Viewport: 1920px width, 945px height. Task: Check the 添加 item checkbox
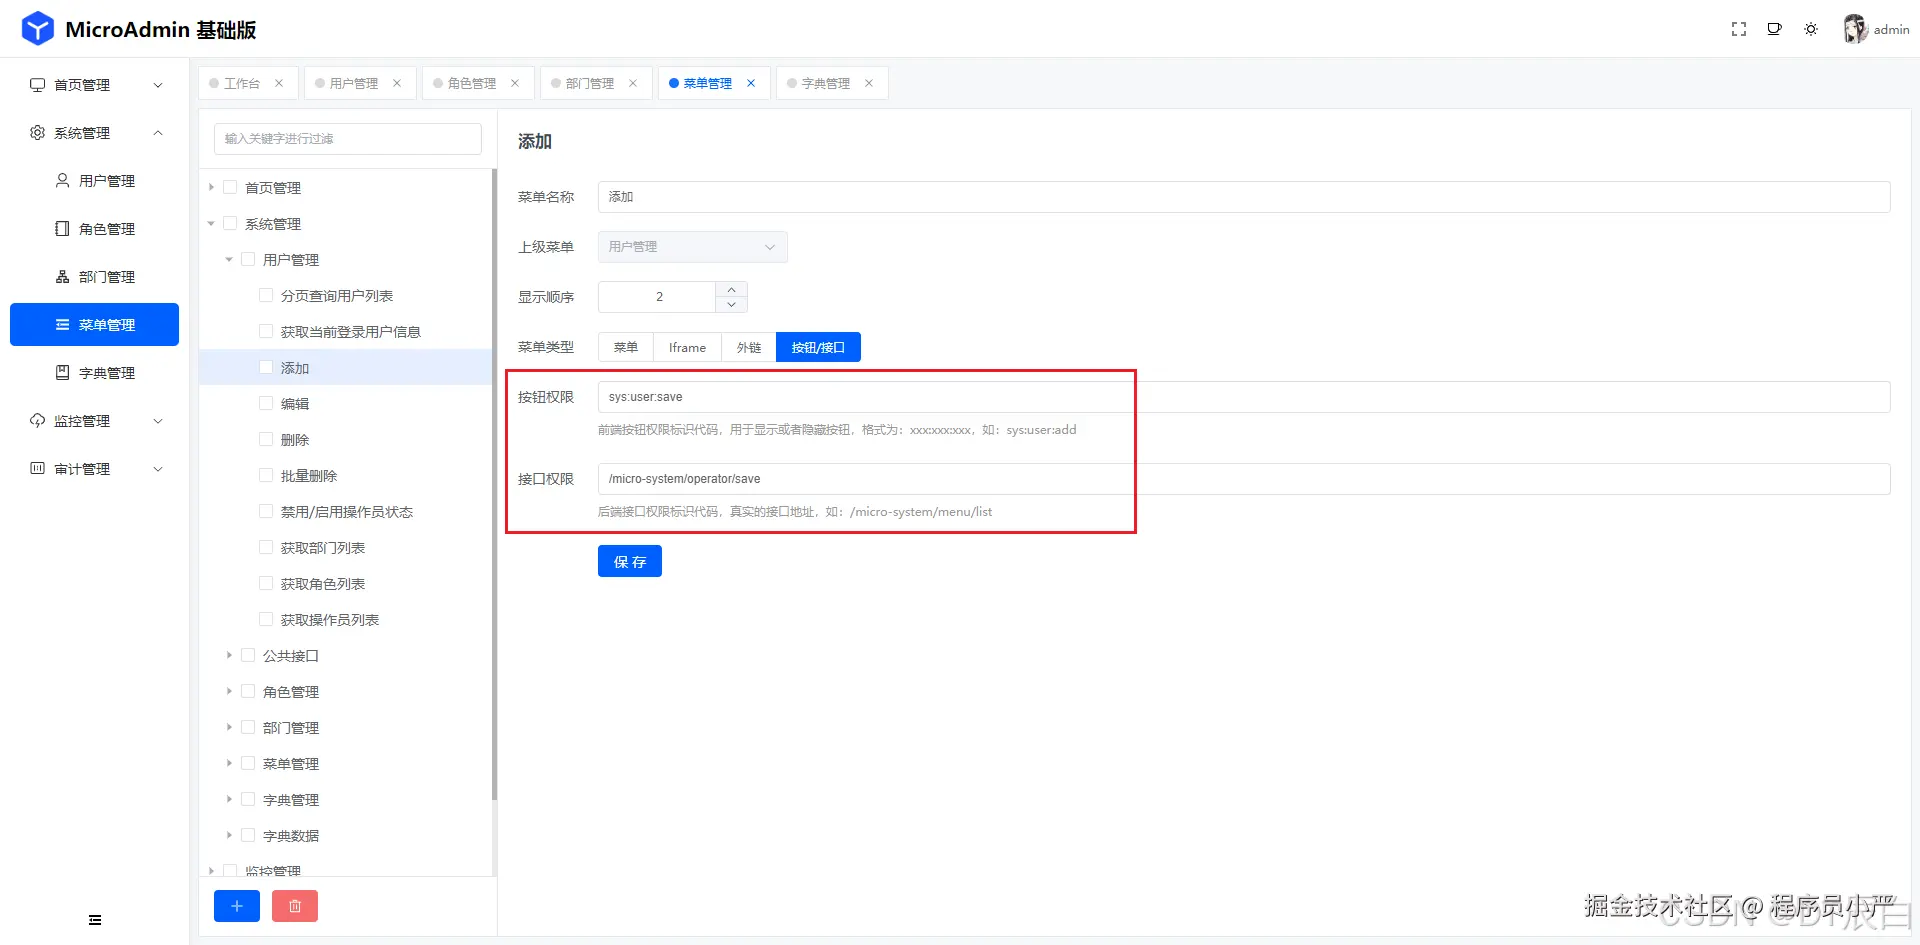(265, 366)
